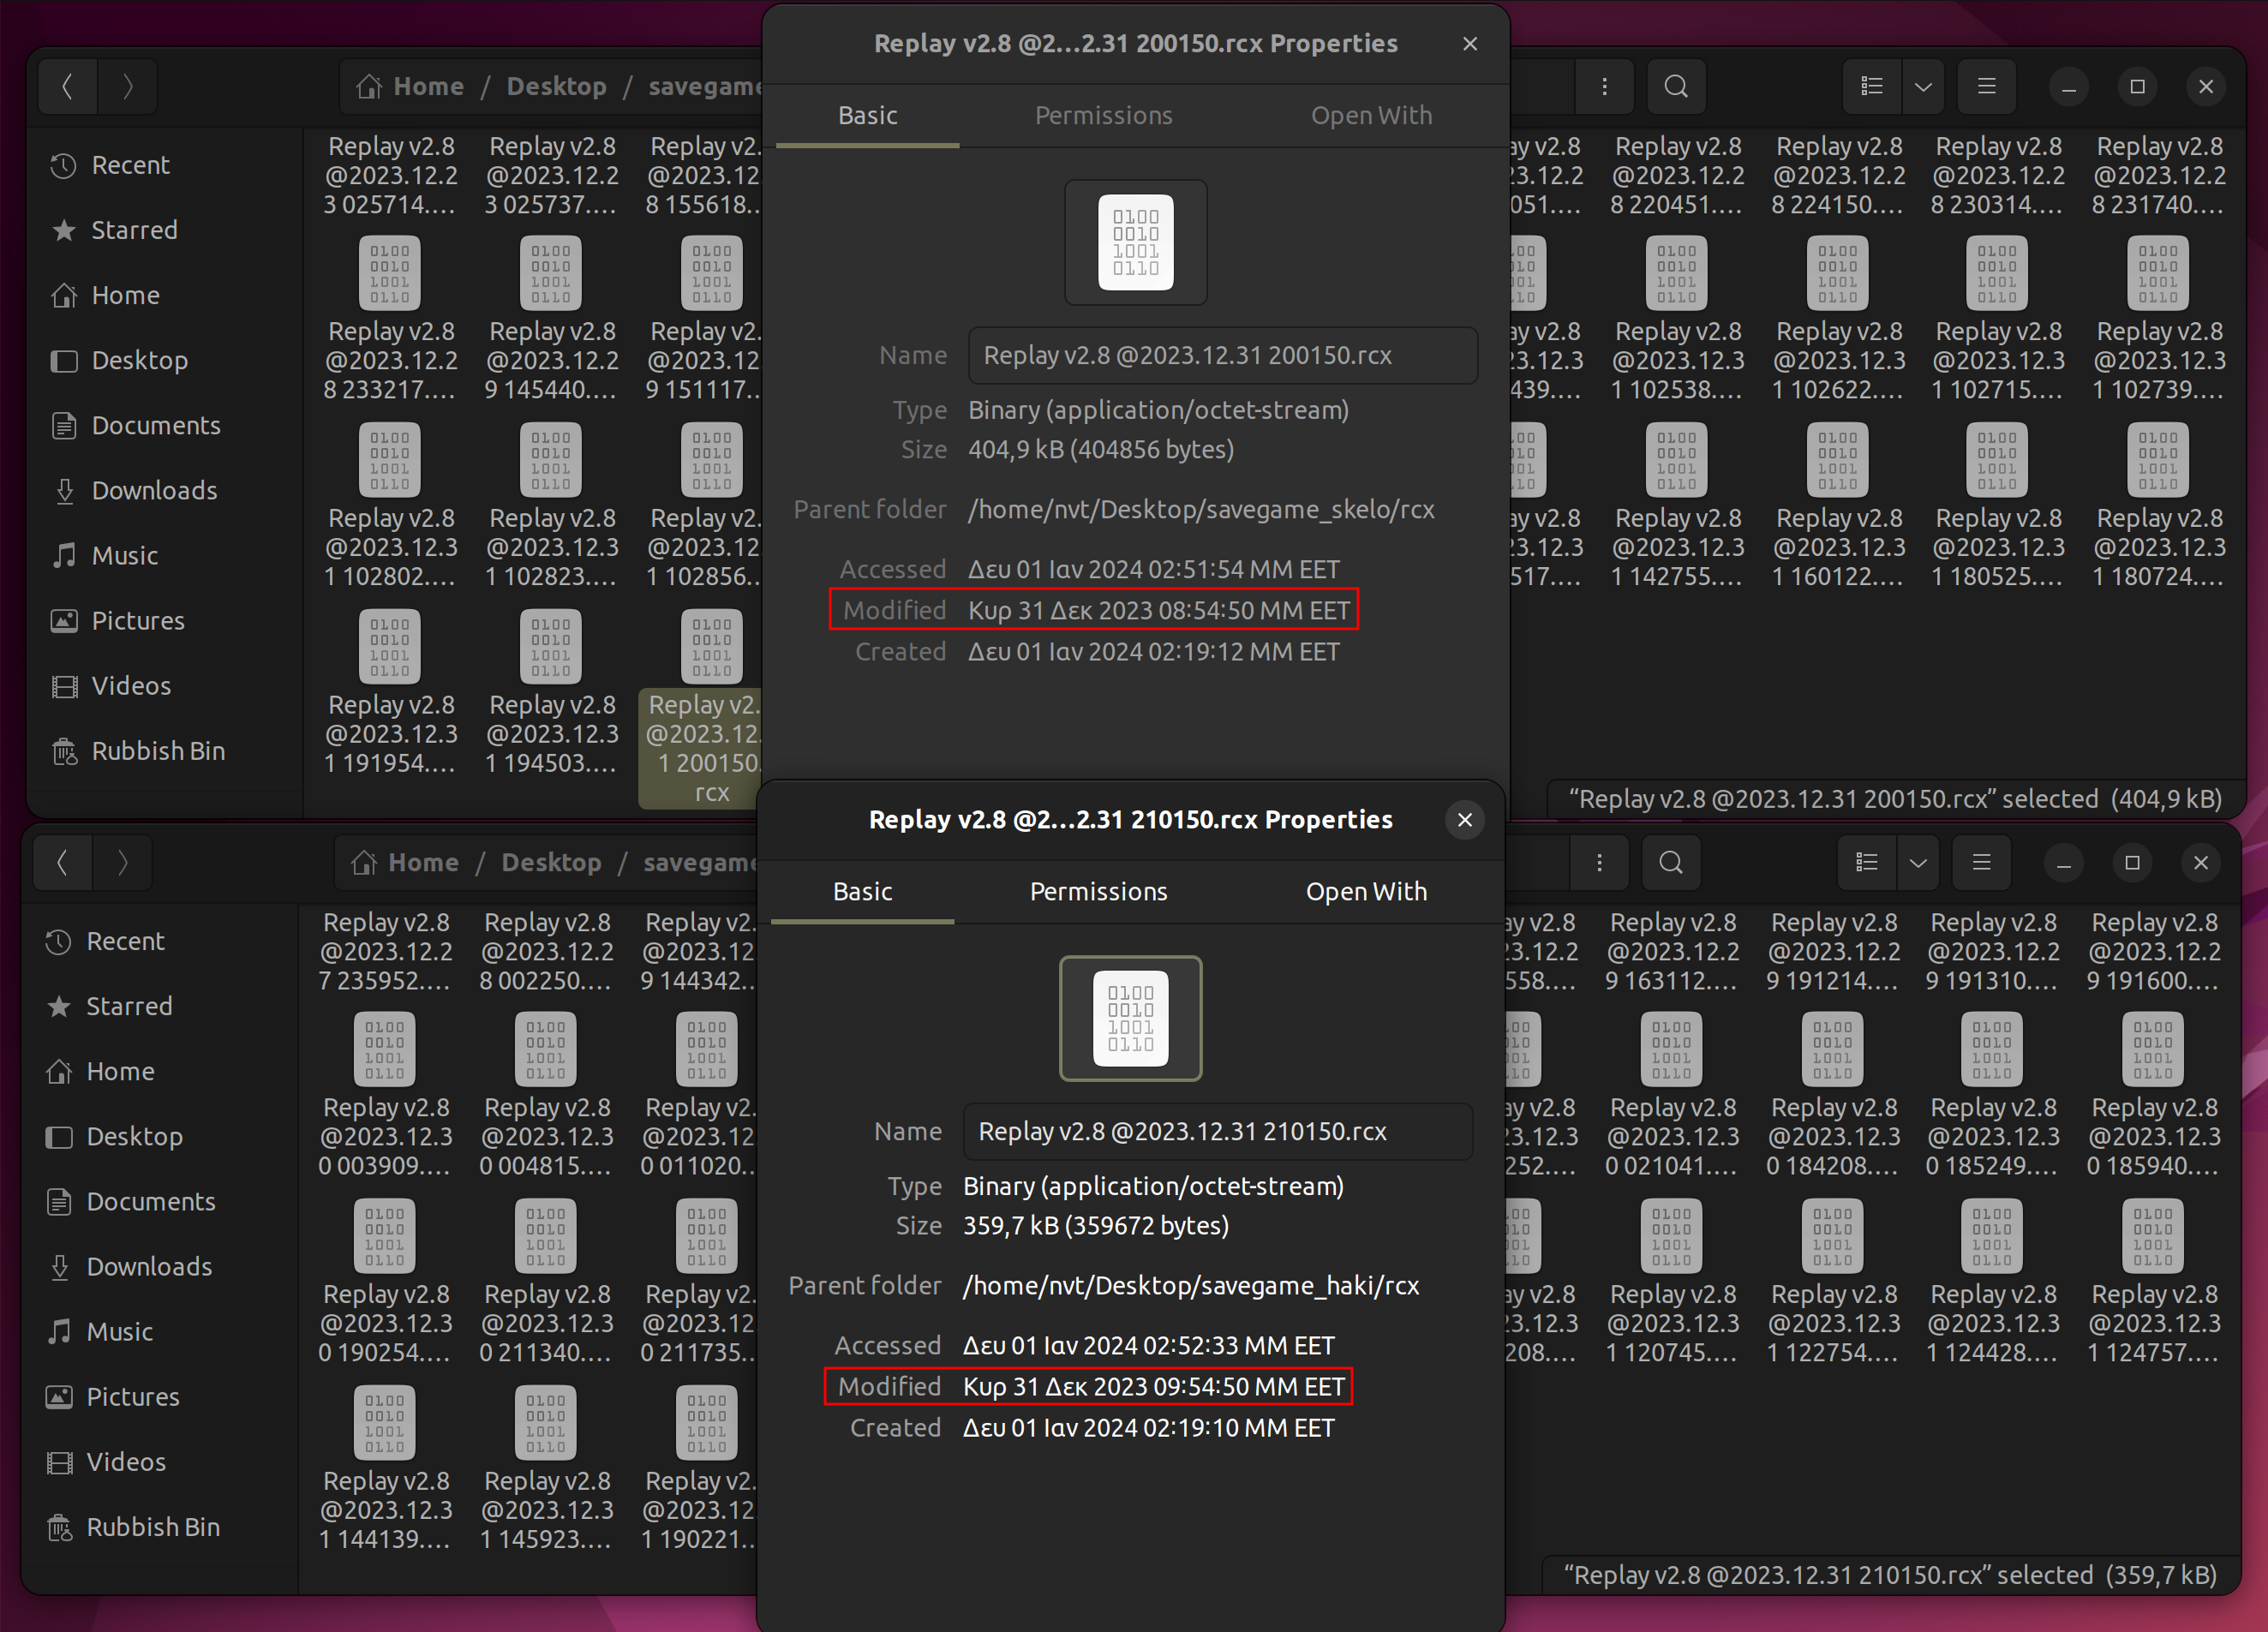Expand view options dropdown in bottom window
The width and height of the screenshot is (2268, 1632).
[1917, 862]
